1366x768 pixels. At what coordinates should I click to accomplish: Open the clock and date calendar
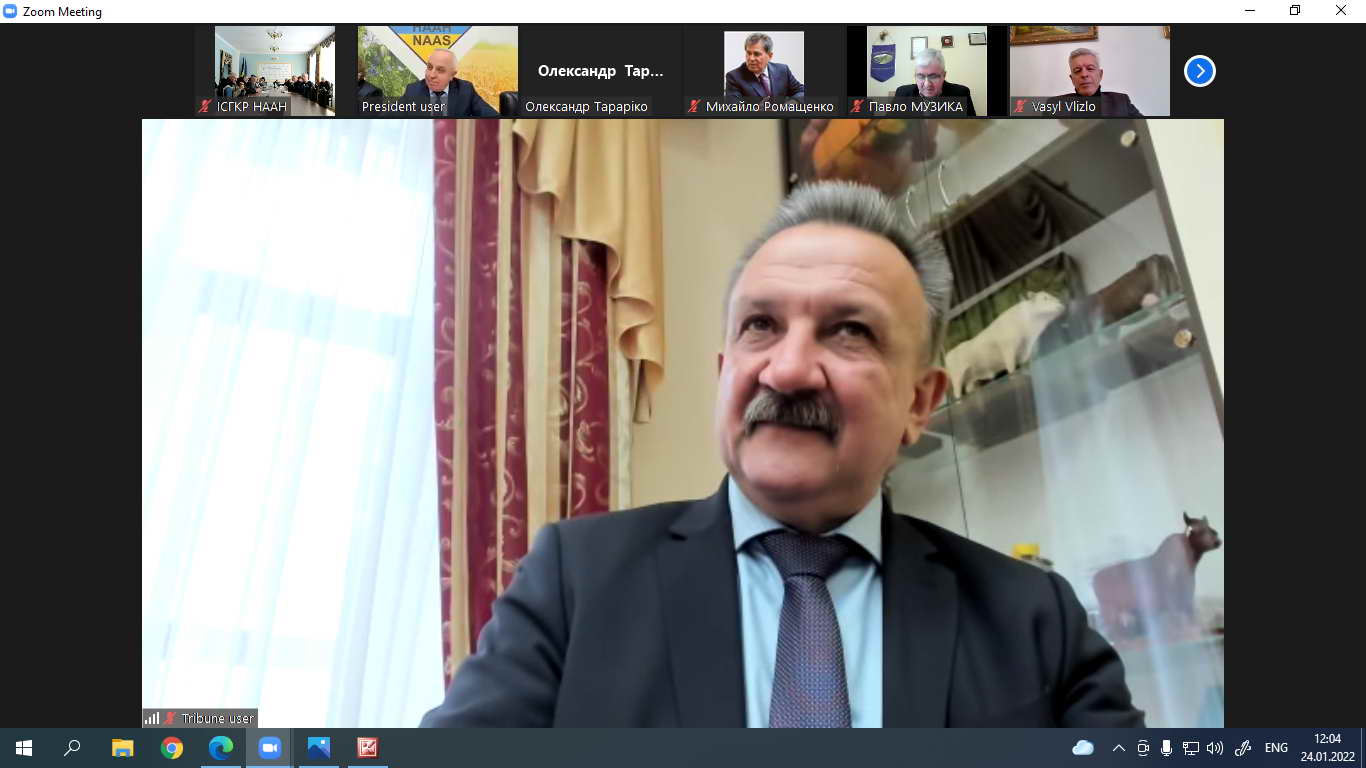(x=1327, y=748)
